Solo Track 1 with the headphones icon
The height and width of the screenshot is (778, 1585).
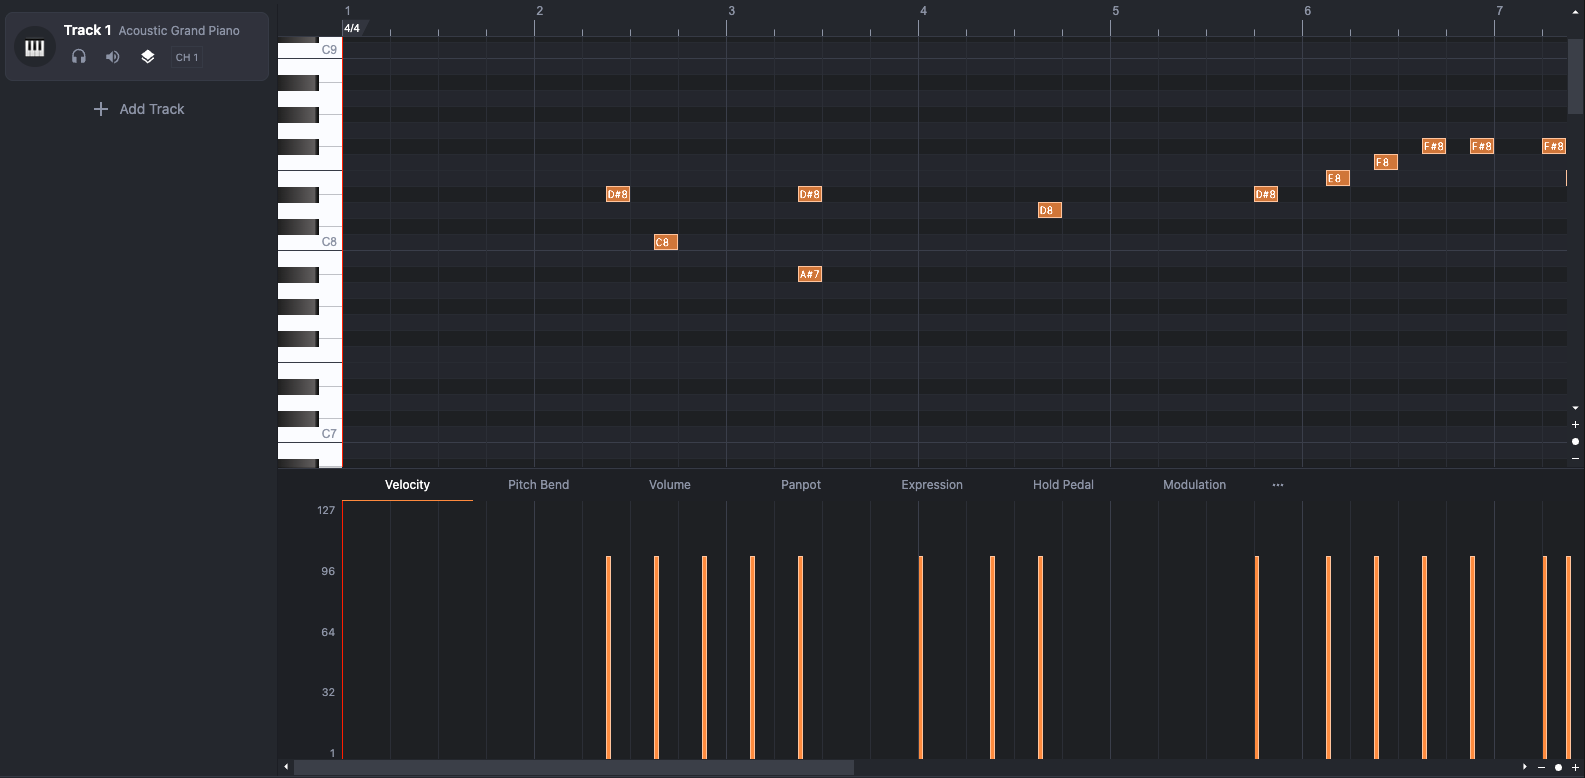coord(79,57)
